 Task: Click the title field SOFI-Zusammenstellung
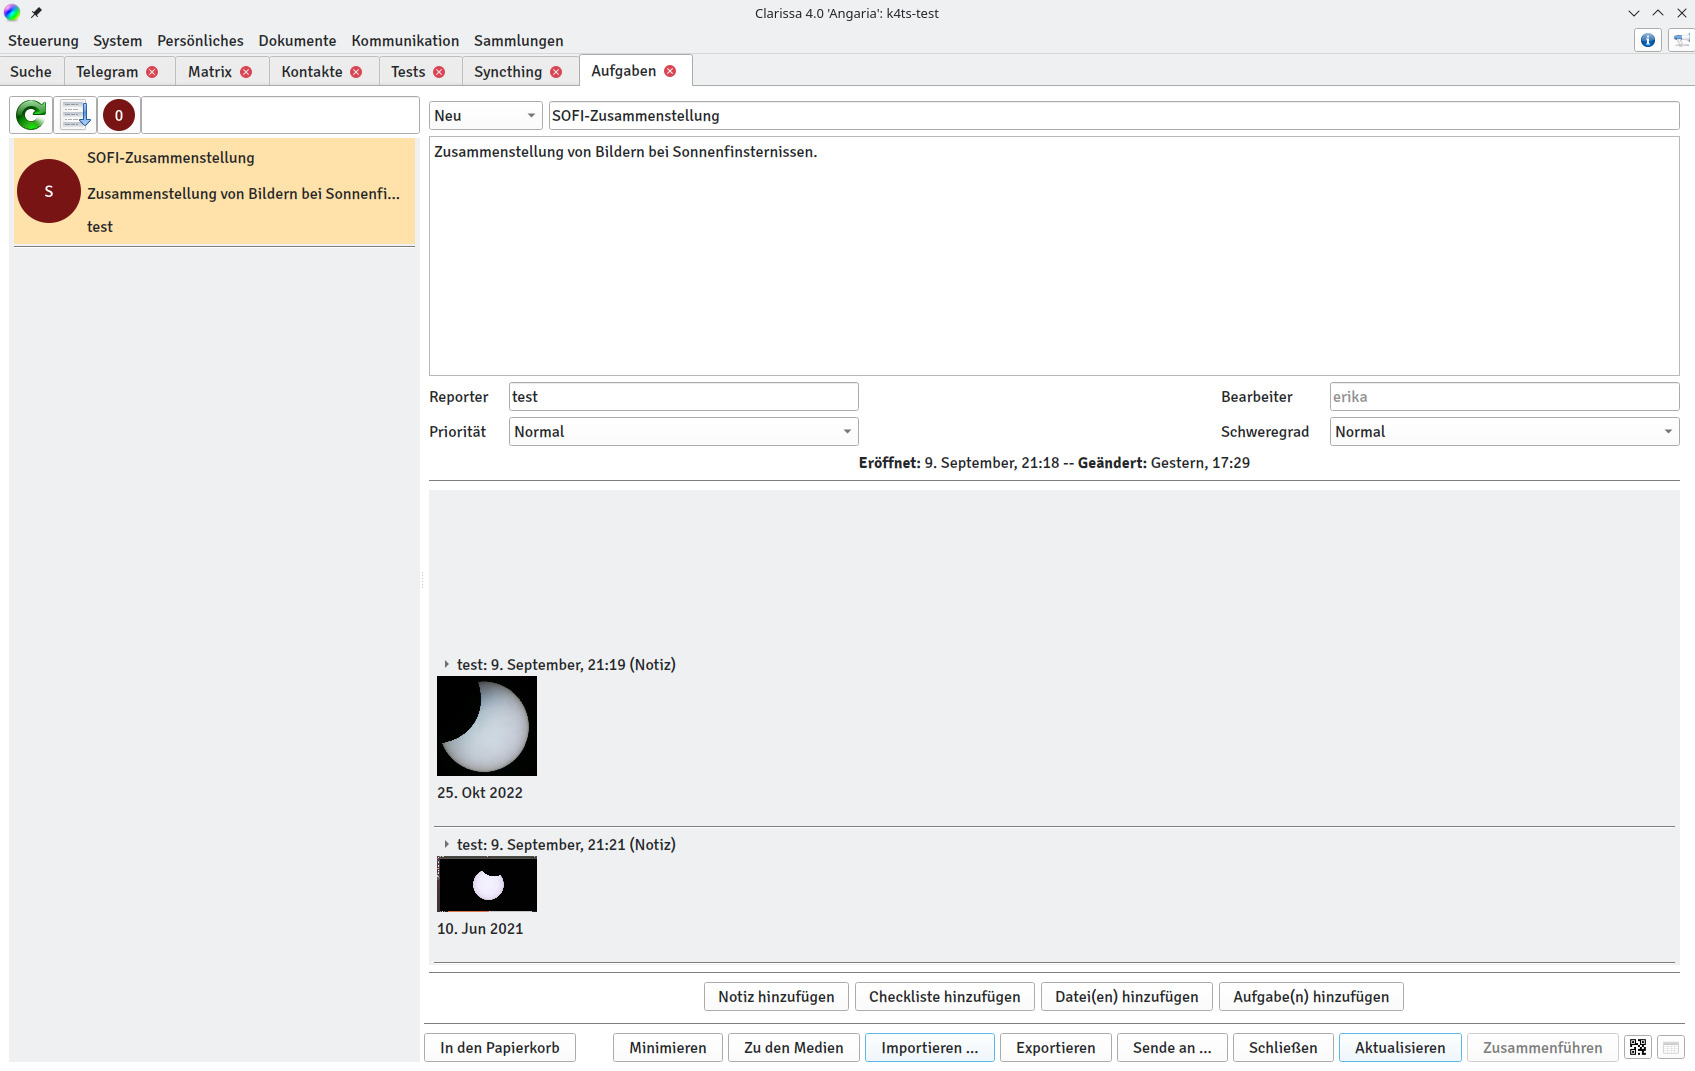pos(1114,115)
